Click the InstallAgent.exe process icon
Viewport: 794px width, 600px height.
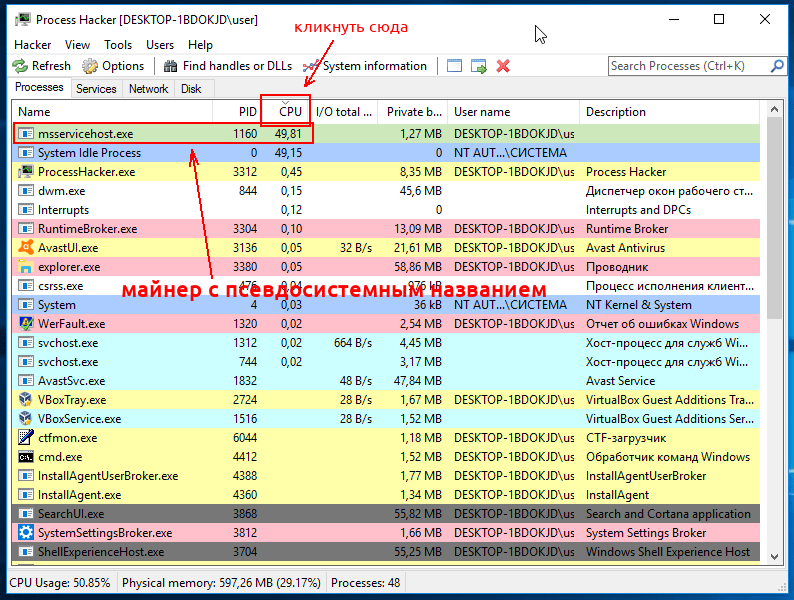(x=26, y=495)
